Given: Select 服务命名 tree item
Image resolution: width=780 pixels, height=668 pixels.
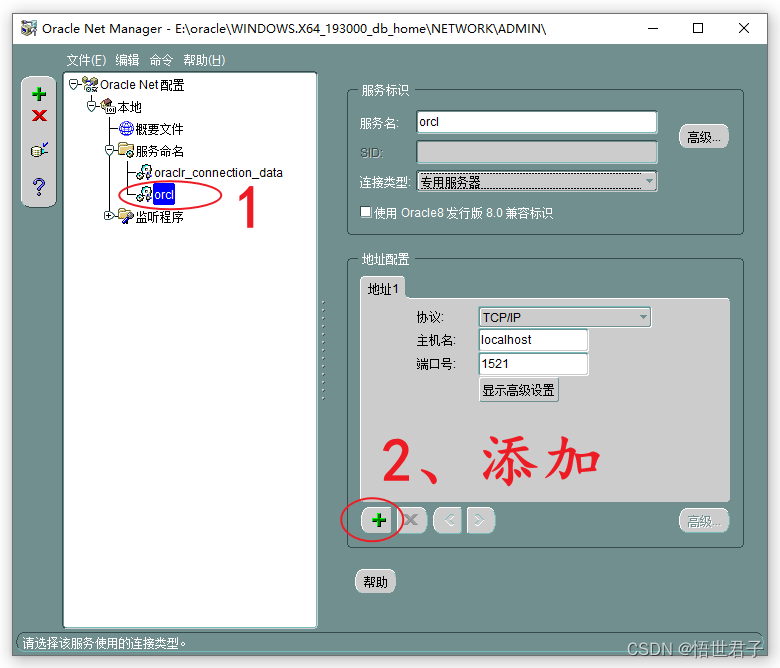Looking at the screenshot, I should (160, 151).
